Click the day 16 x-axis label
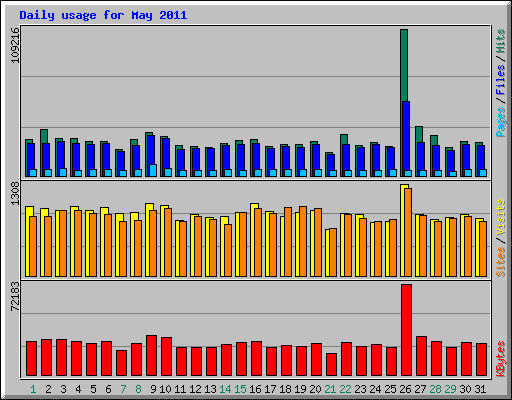The width and height of the screenshot is (512, 400). click(x=255, y=389)
